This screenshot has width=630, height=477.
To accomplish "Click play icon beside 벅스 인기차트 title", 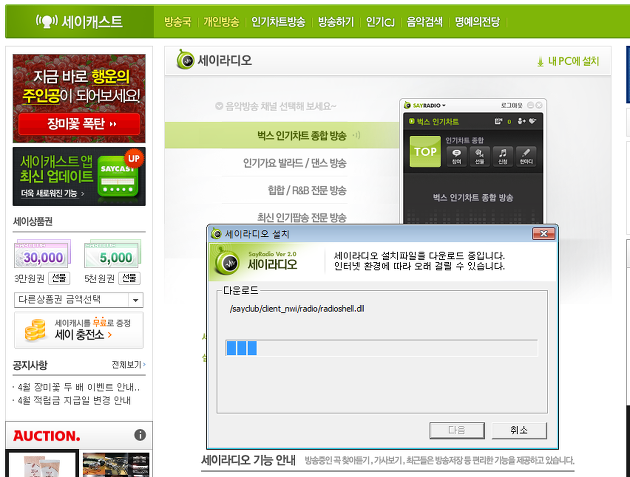I will [x=411, y=121].
